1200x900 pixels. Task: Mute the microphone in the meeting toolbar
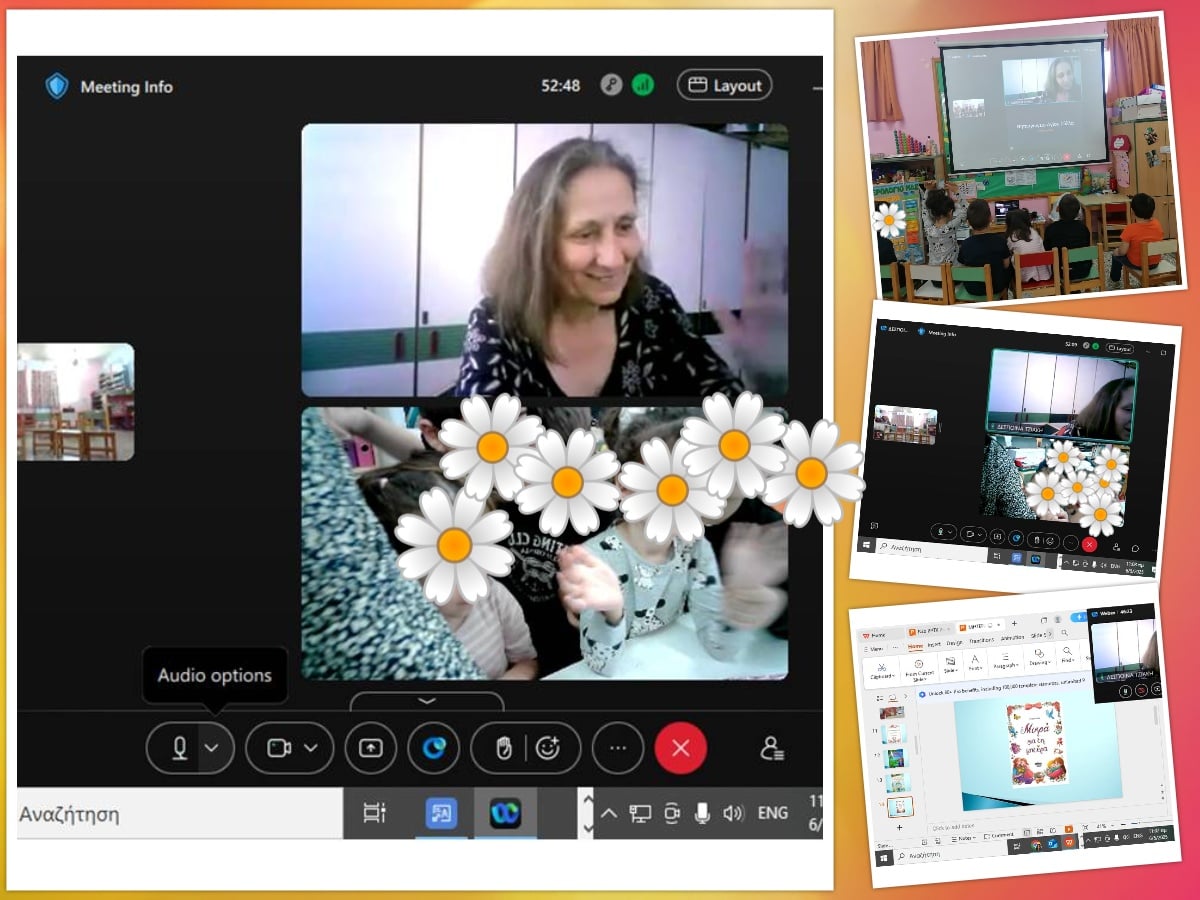pyautogui.click(x=180, y=748)
